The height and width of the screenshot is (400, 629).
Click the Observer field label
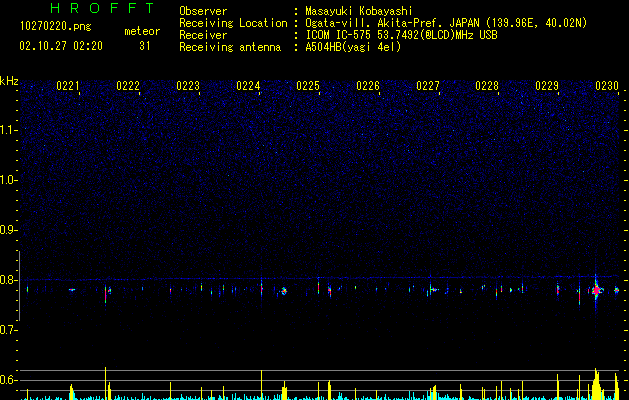click(x=203, y=11)
